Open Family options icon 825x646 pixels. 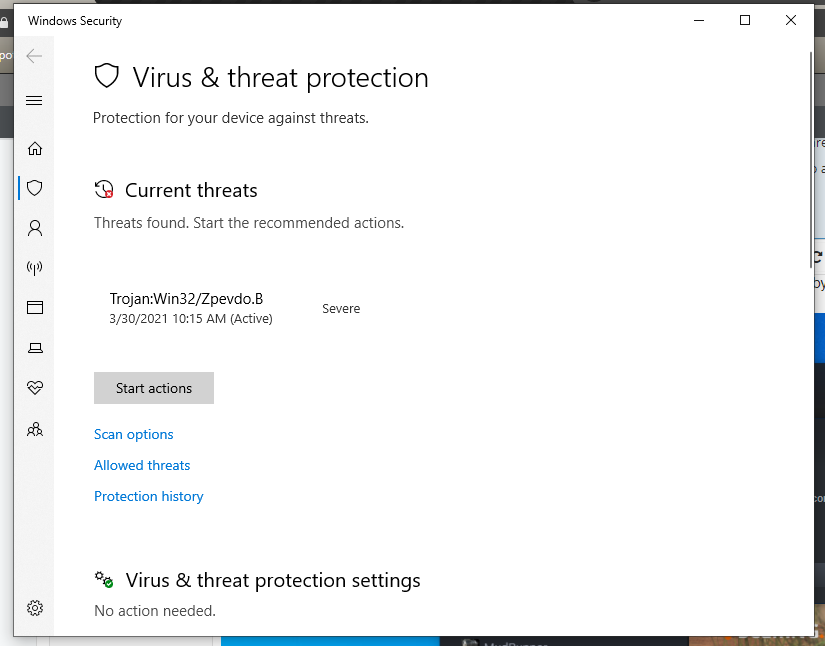(35, 429)
